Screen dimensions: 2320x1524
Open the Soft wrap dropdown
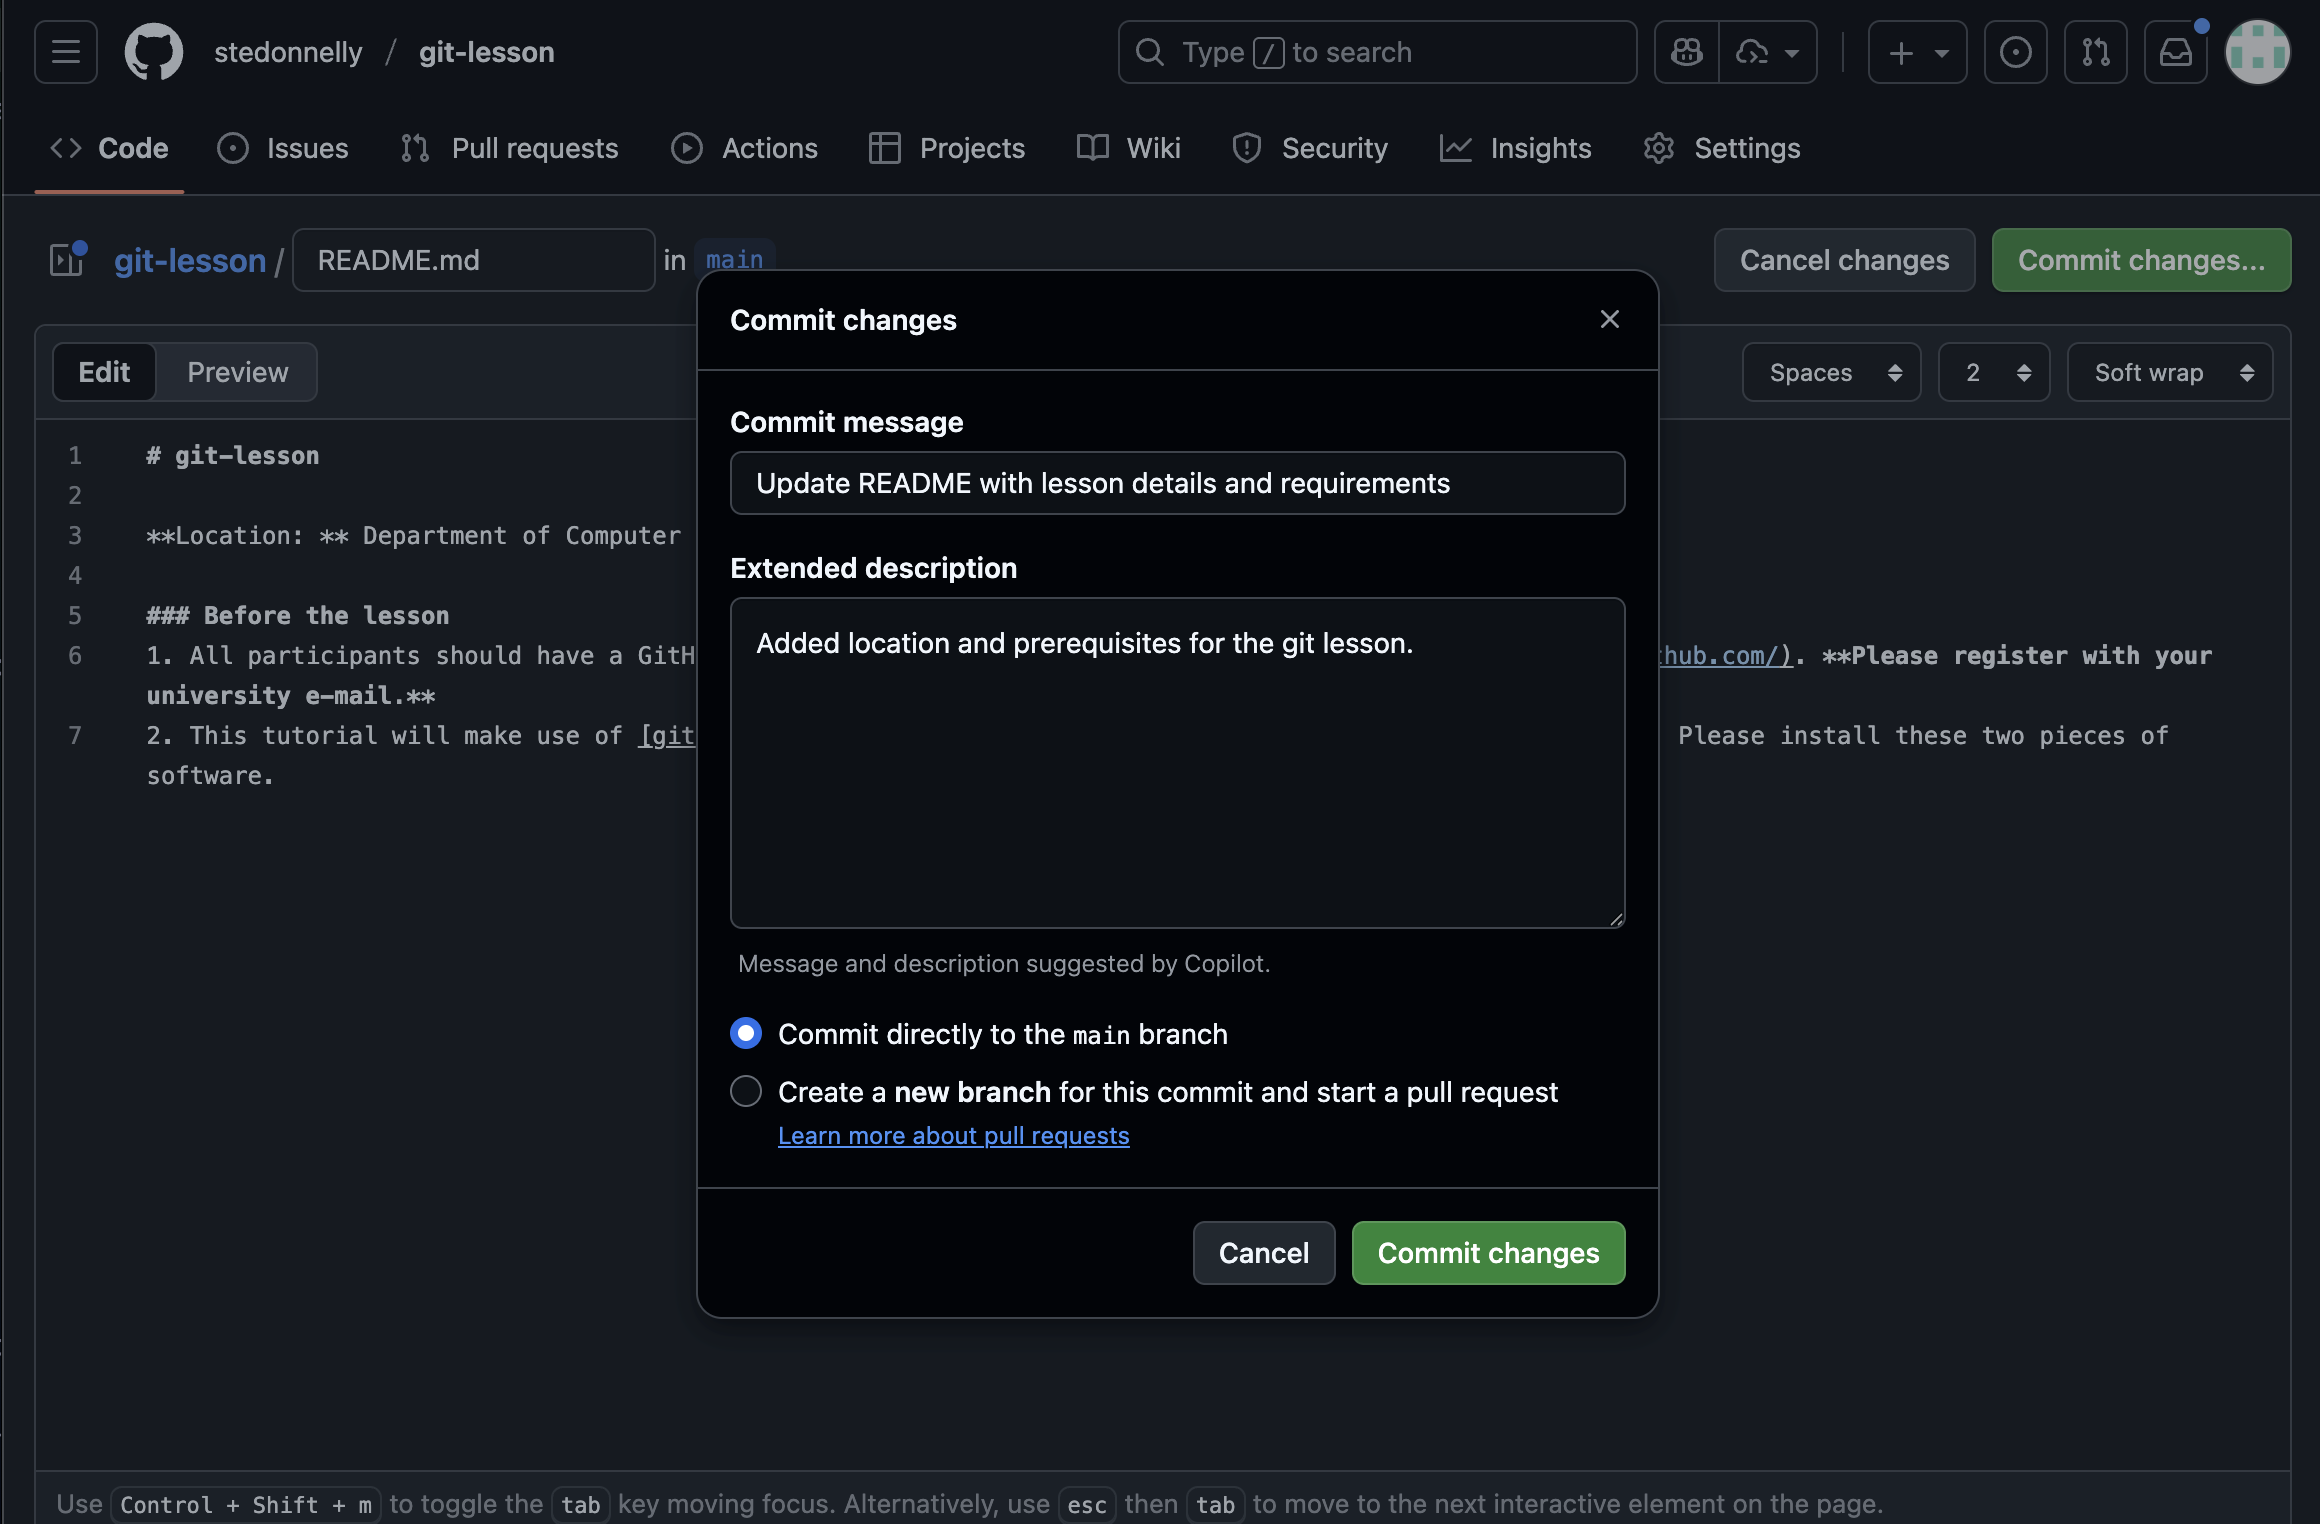(2170, 372)
